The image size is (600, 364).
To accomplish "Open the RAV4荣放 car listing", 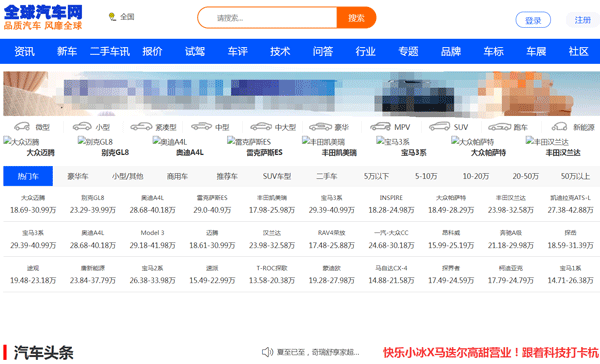I will coord(331,239).
